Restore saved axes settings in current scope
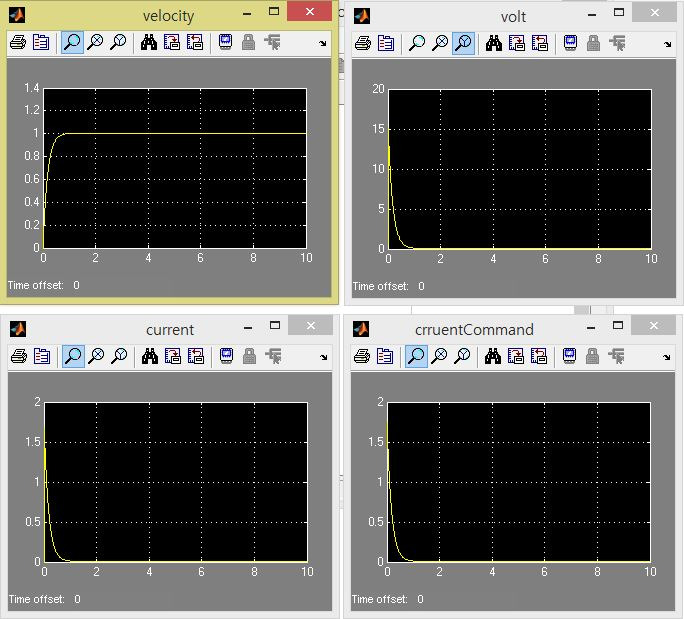The height and width of the screenshot is (619, 684). (x=195, y=356)
